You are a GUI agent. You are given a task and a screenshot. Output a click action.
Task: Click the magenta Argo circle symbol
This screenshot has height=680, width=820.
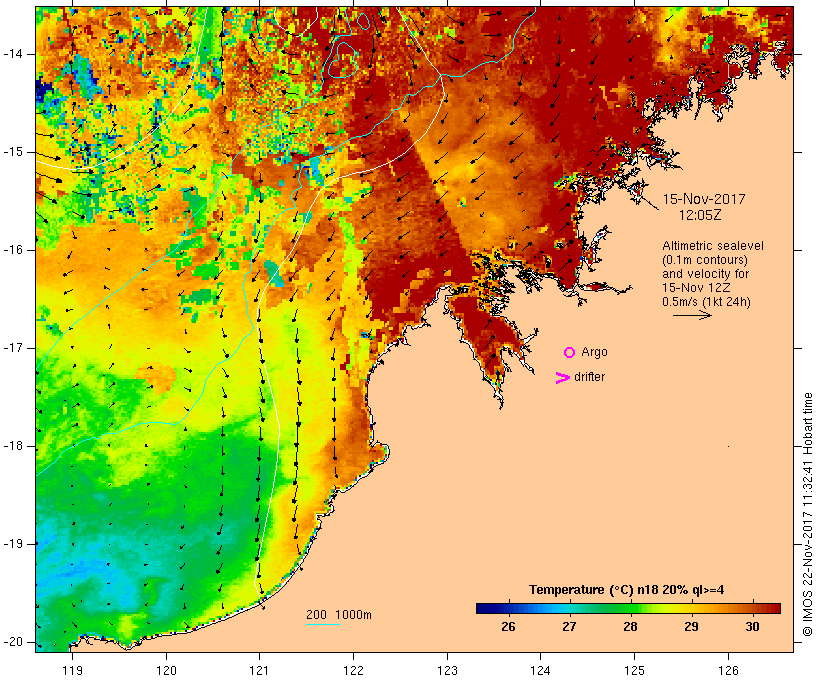pyautogui.click(x=570, y=353)
